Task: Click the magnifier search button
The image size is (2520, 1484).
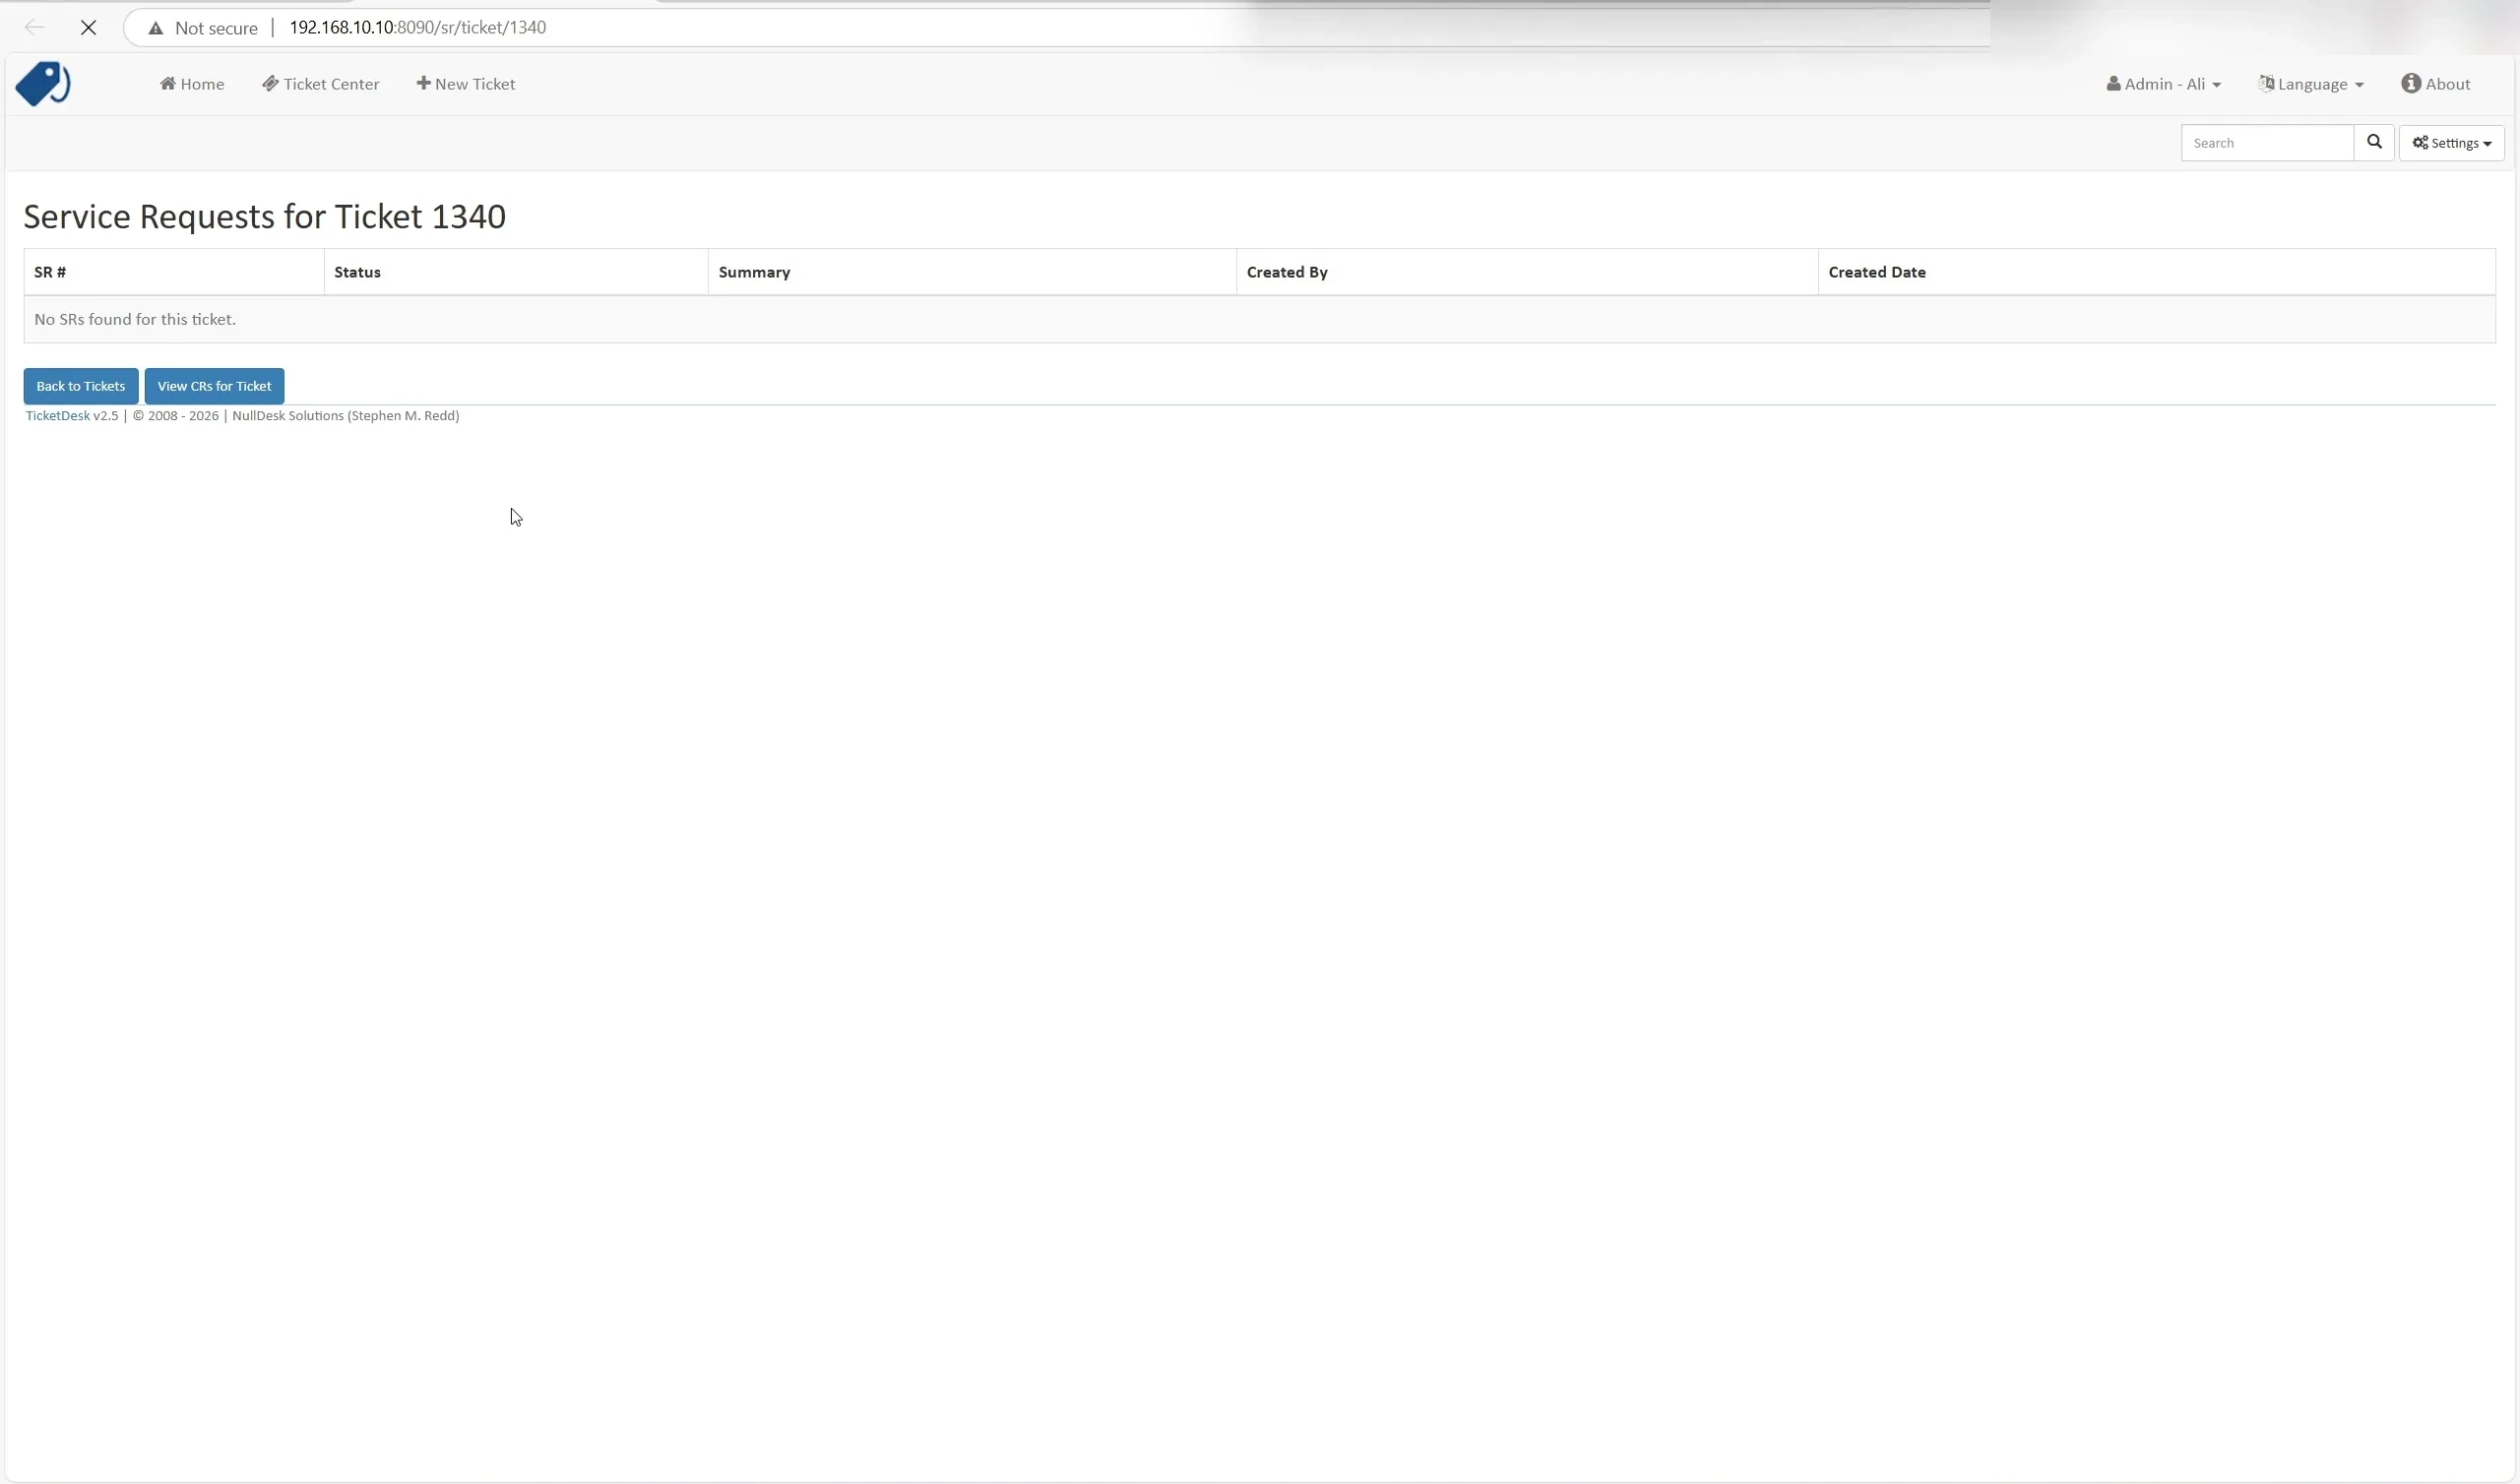Action: 2374,143
